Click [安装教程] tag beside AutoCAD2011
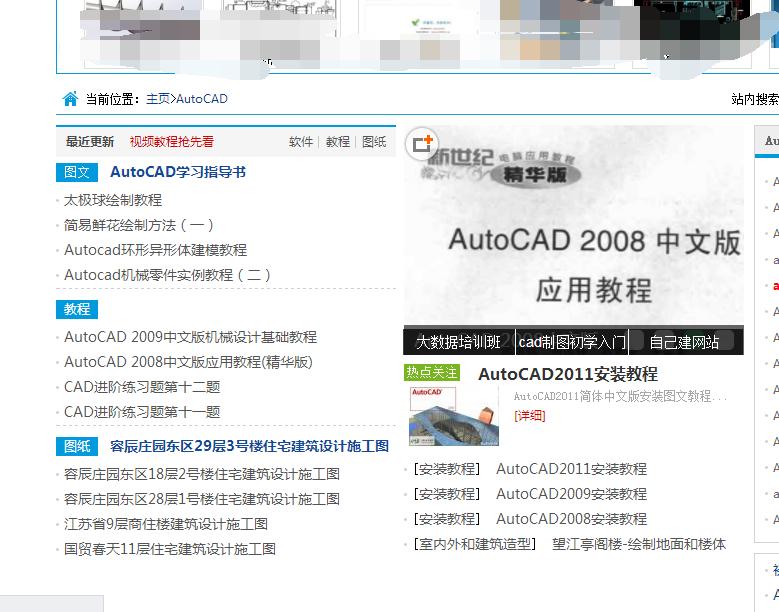Viewport: 779px width, 612px height. point(447,469)
